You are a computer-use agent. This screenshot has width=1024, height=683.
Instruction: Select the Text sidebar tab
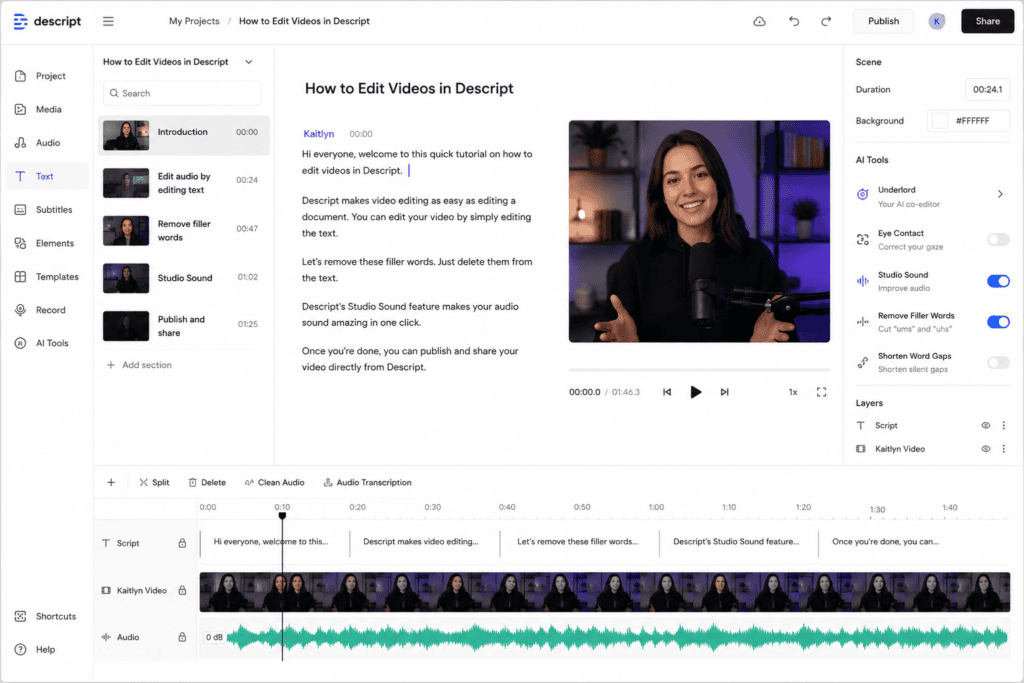(47, 176)
